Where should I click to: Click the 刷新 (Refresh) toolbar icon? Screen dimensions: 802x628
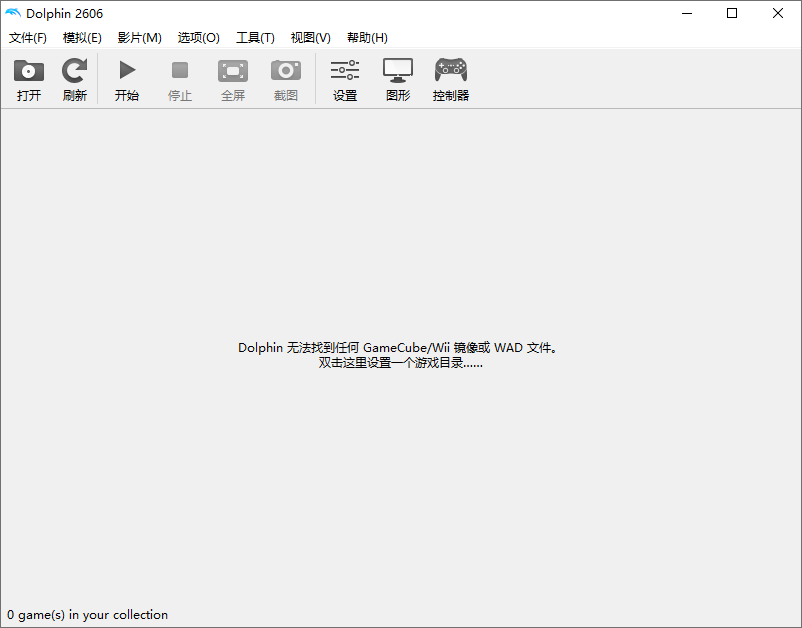[75, 71]
